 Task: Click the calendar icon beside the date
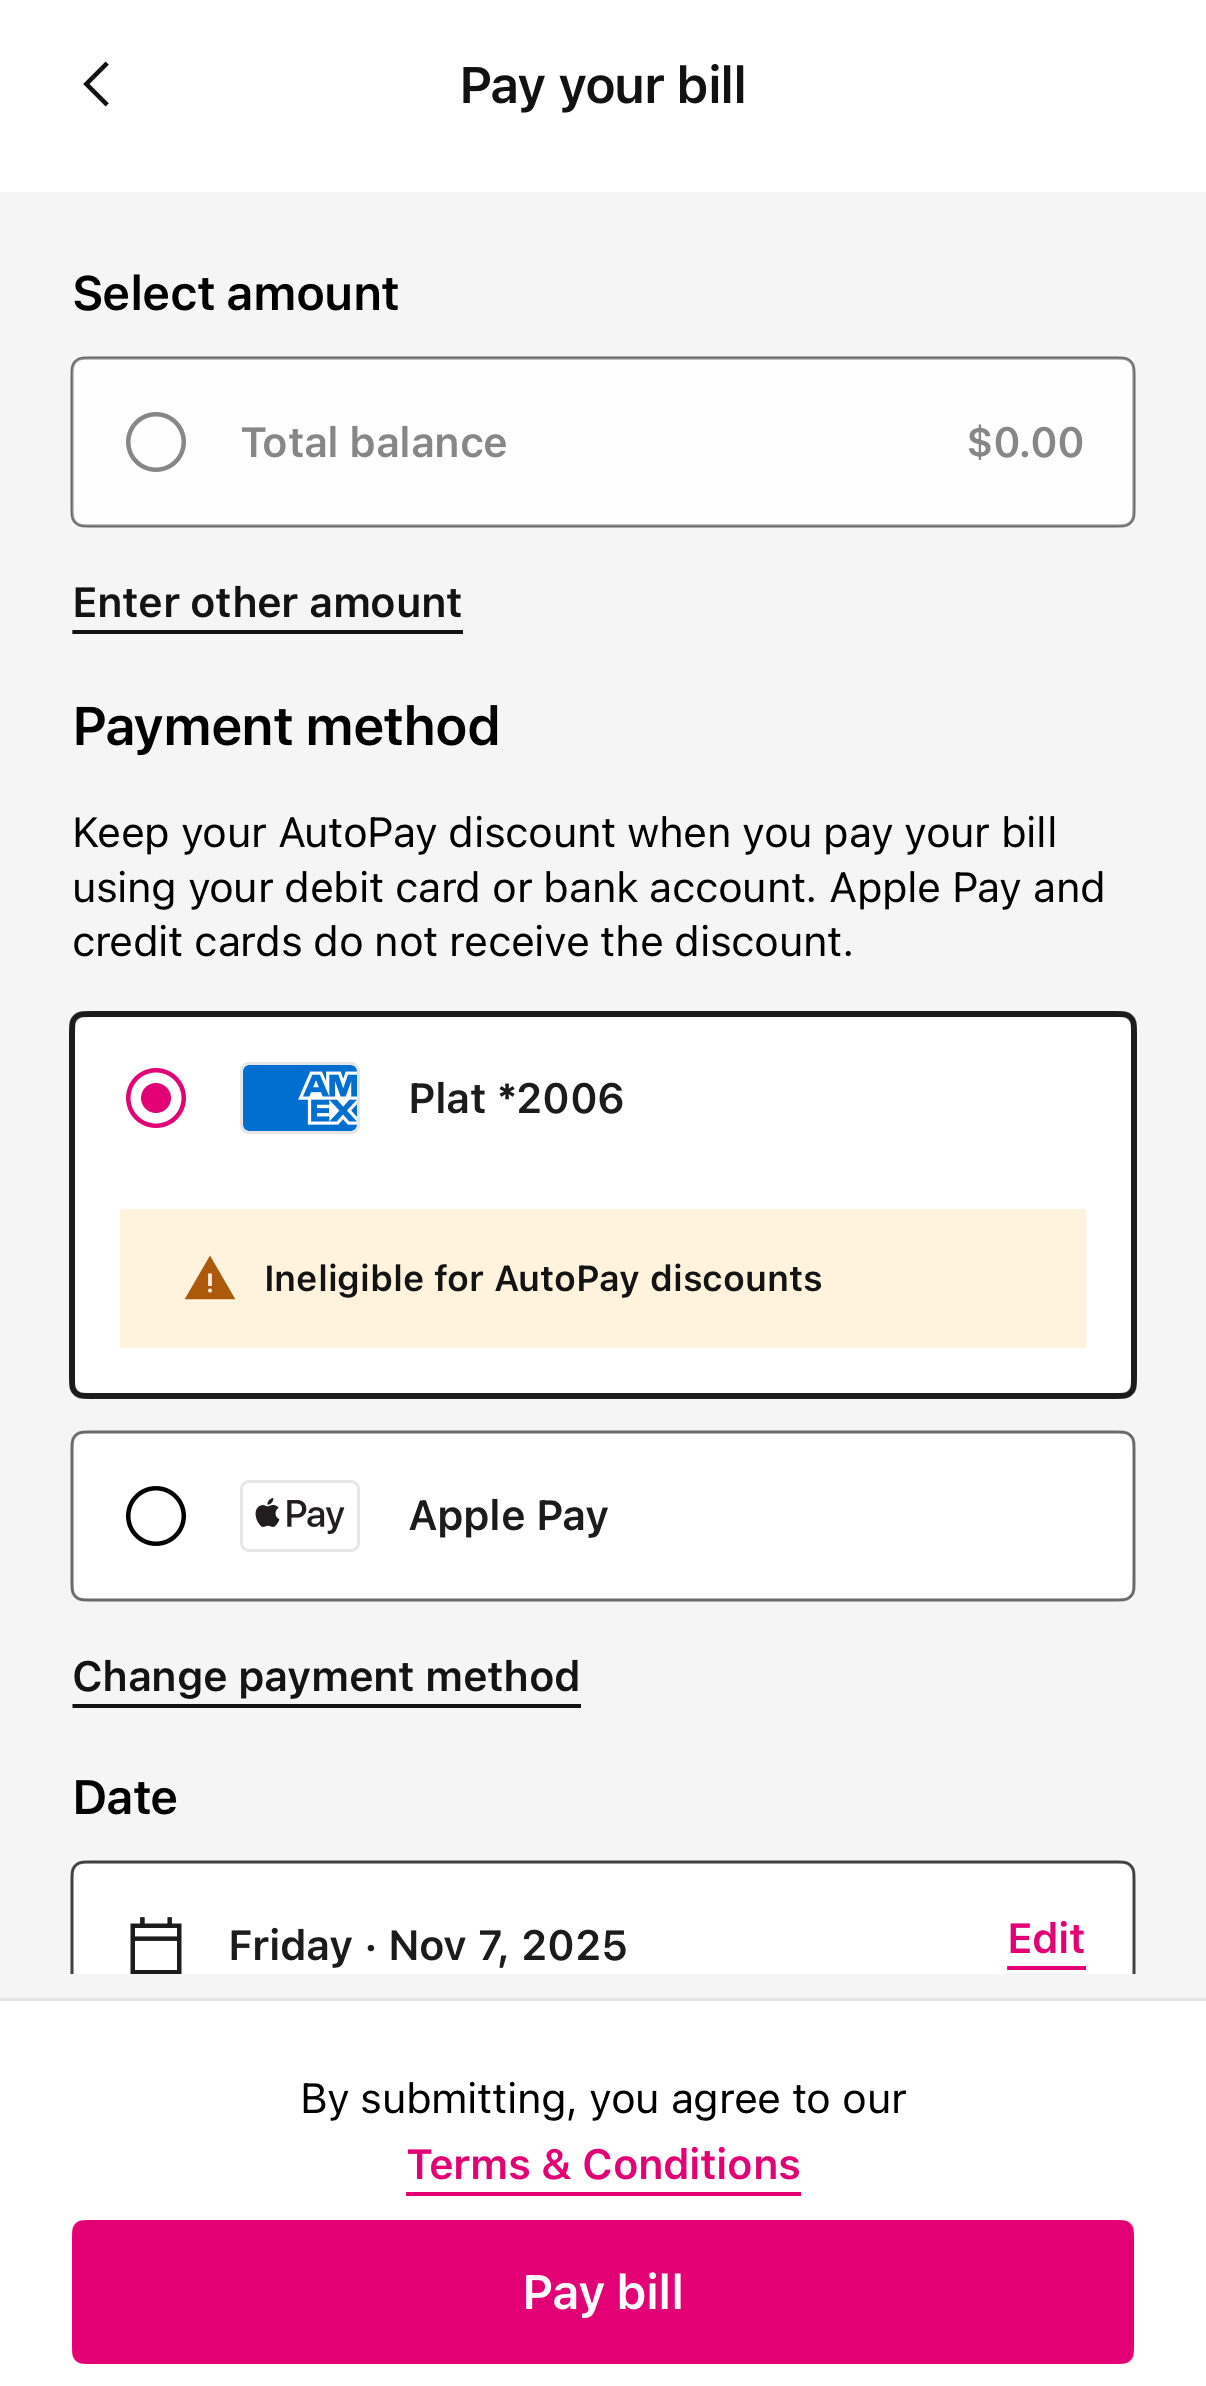click(x=156, y=1945)
